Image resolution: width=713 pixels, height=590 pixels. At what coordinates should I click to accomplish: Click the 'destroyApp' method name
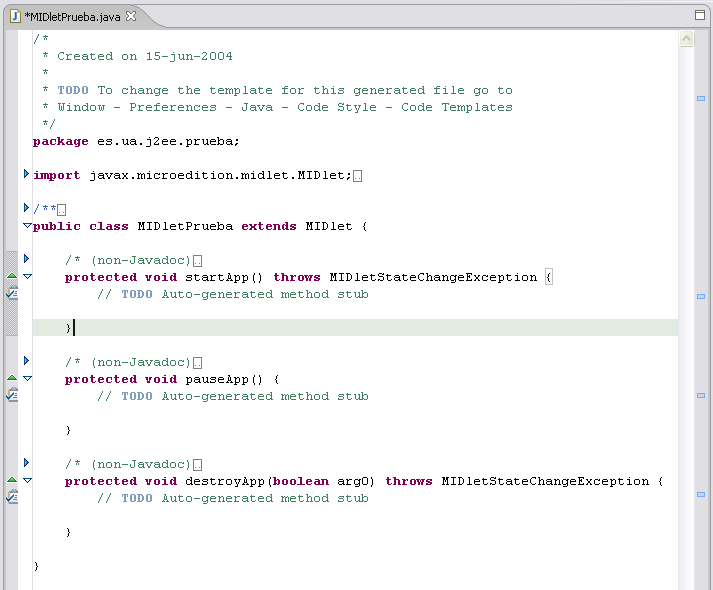pyautogui.click(x=225, y=481)
